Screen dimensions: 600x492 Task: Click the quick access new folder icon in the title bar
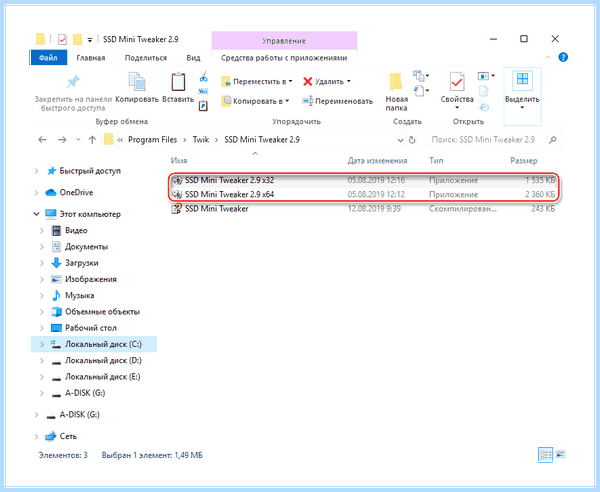coord(77,39)
